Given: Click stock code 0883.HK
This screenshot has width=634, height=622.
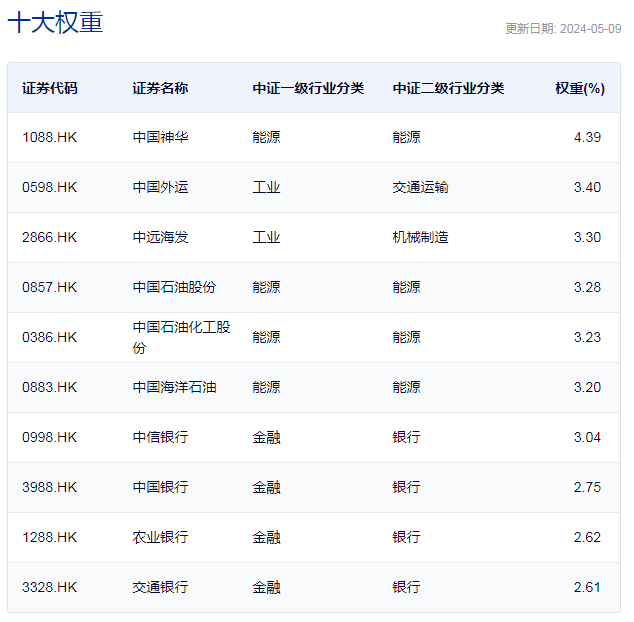Looking at the screenshot, I should pos(49,387).
